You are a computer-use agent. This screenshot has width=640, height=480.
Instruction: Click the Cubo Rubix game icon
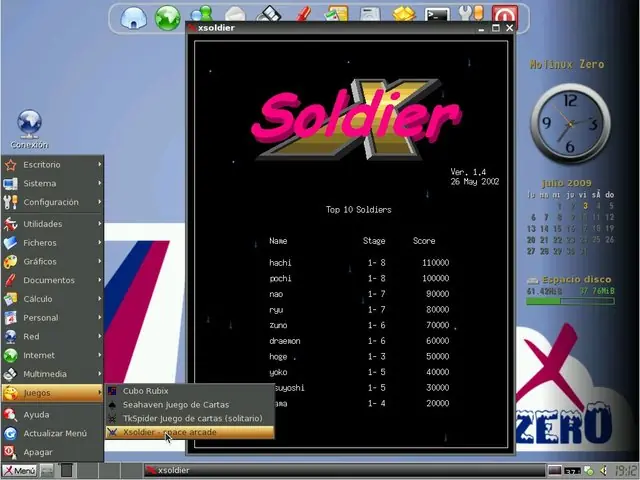point(112,391)
